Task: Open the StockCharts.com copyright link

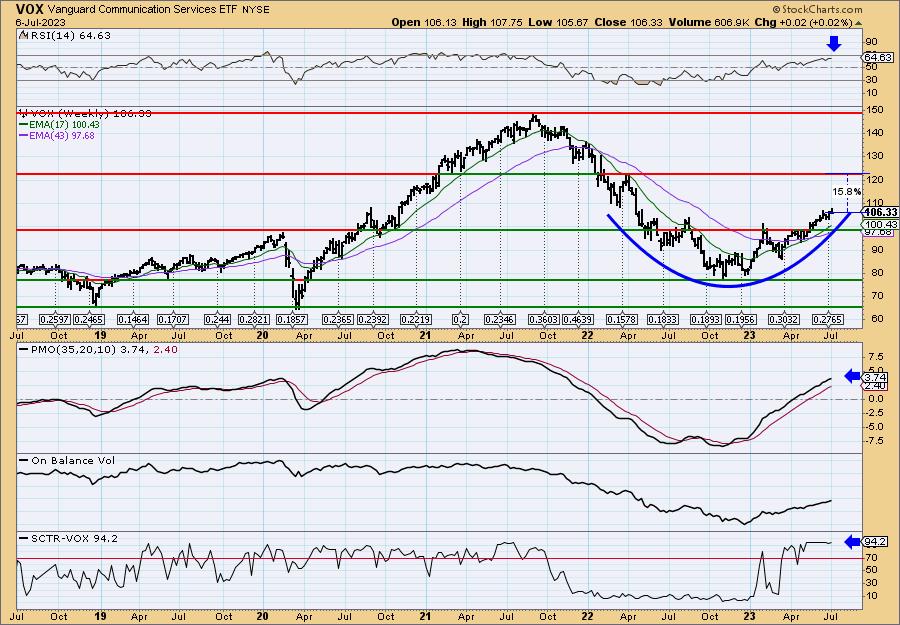Action: 817,9
